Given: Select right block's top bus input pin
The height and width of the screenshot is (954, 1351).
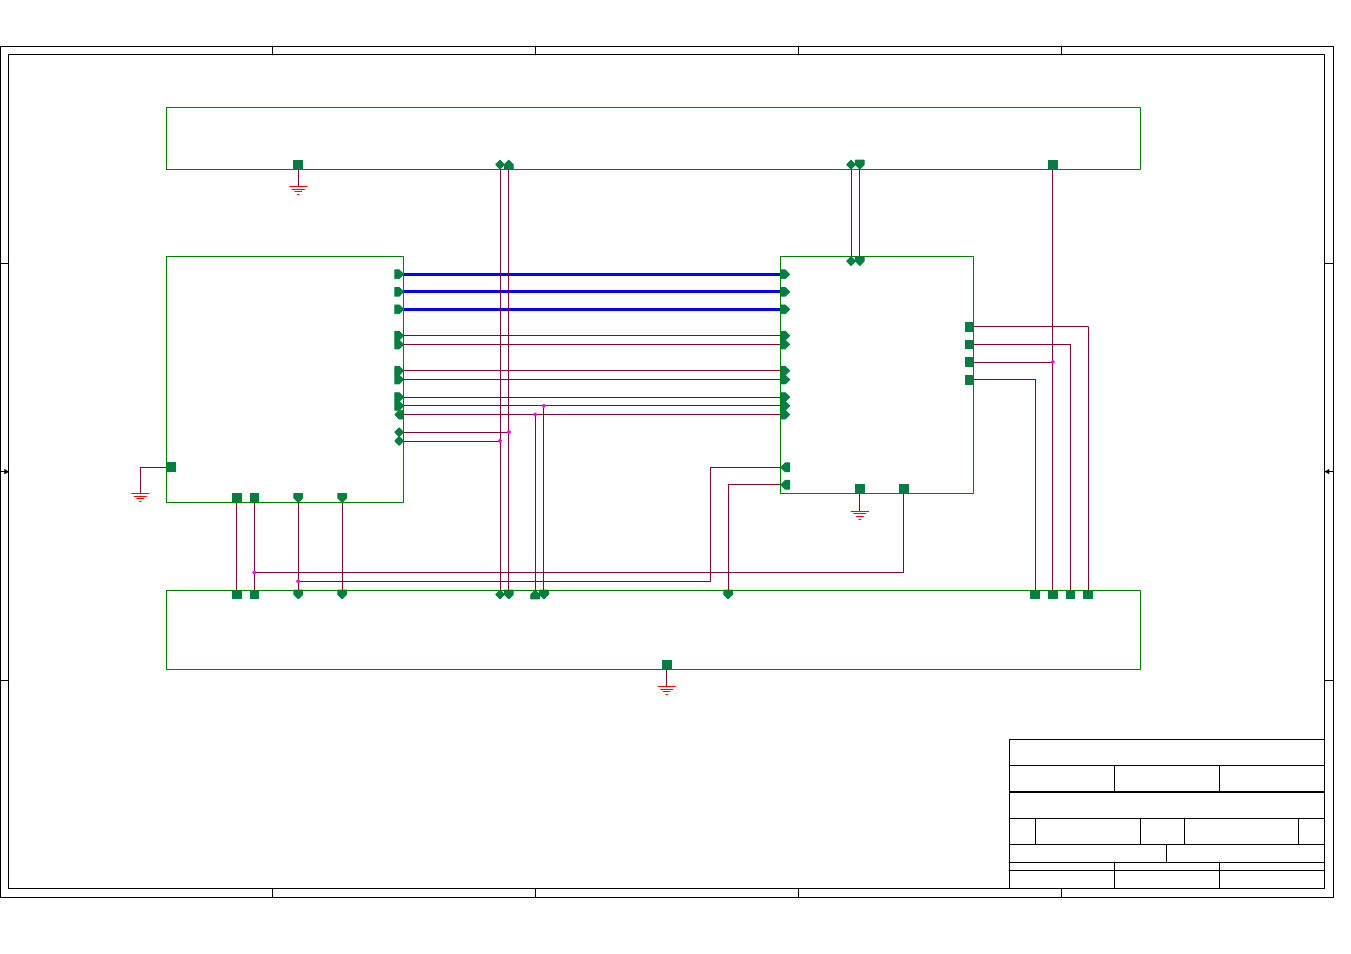Looking at the screenshot, I should [x=785, y=274].
